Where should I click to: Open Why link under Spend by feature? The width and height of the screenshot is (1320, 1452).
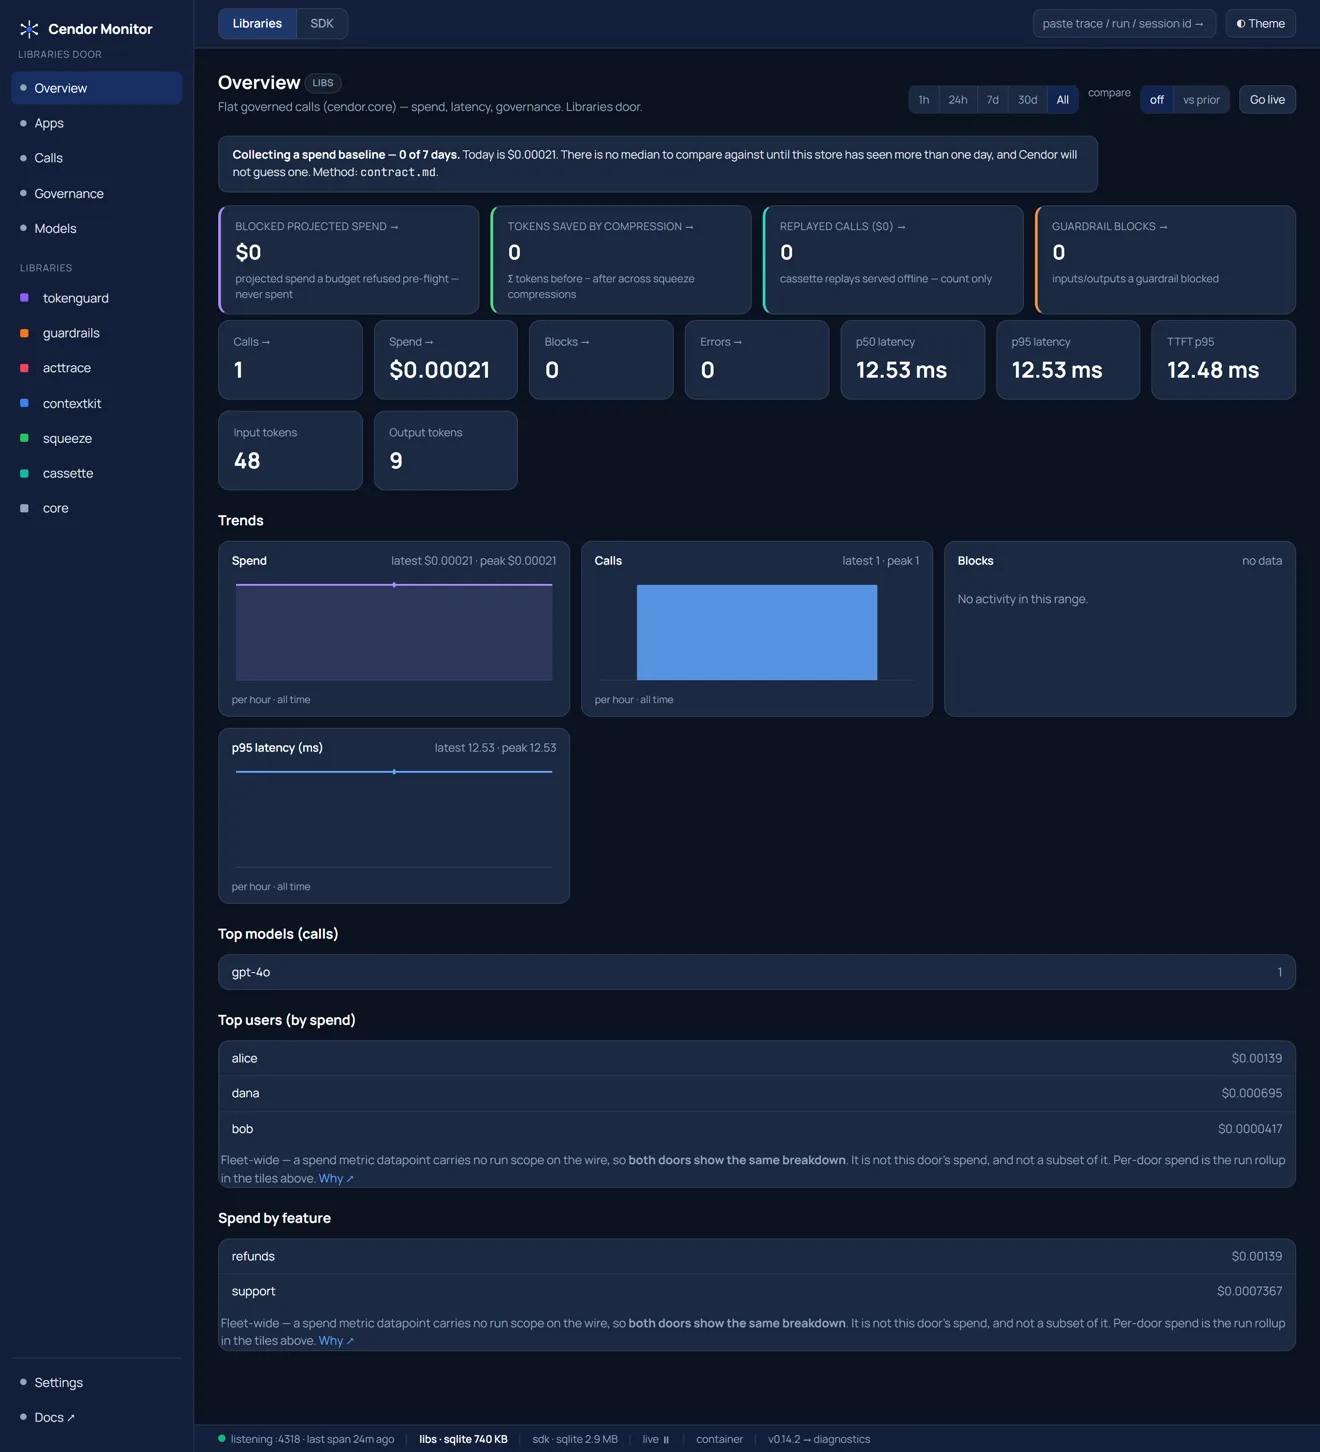[x=336, y=1341]
